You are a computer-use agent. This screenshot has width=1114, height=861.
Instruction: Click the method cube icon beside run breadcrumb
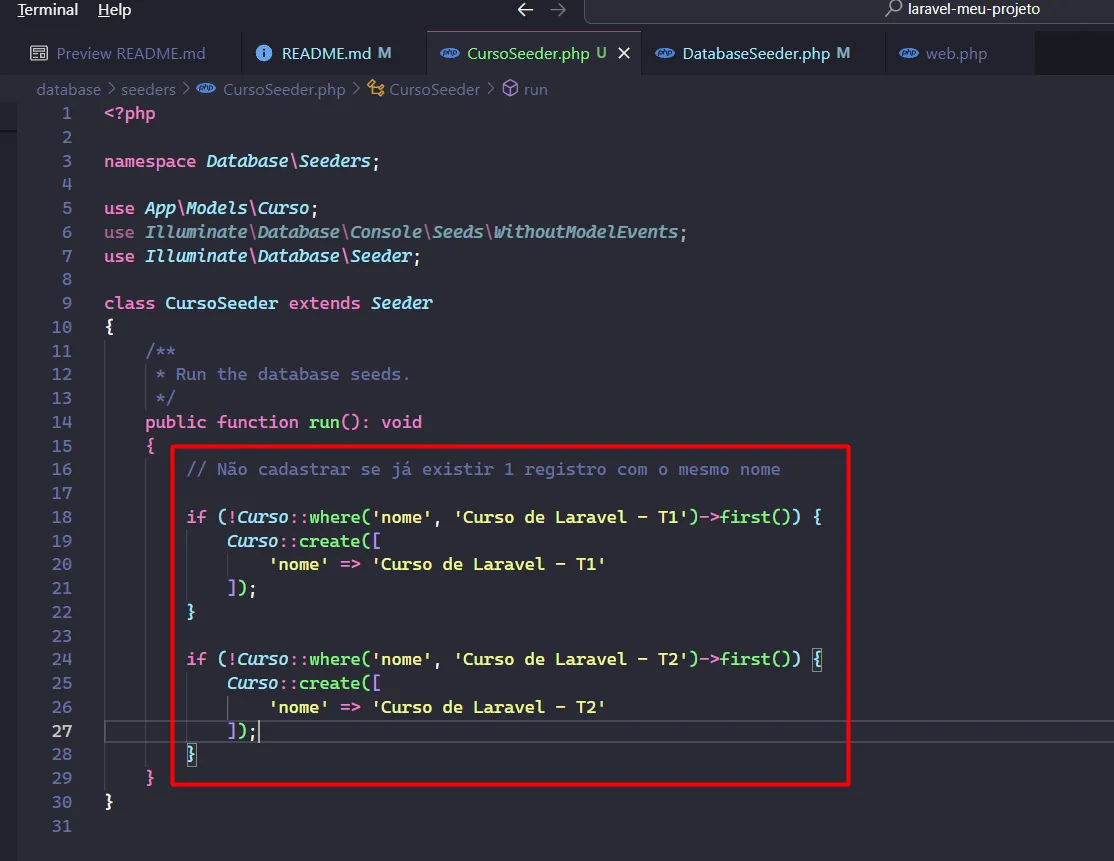coord(510,89)
